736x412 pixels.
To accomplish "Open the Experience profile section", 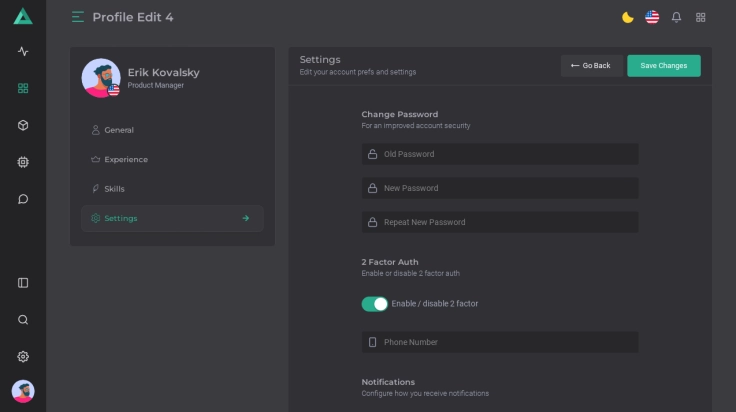I will 125,159.
